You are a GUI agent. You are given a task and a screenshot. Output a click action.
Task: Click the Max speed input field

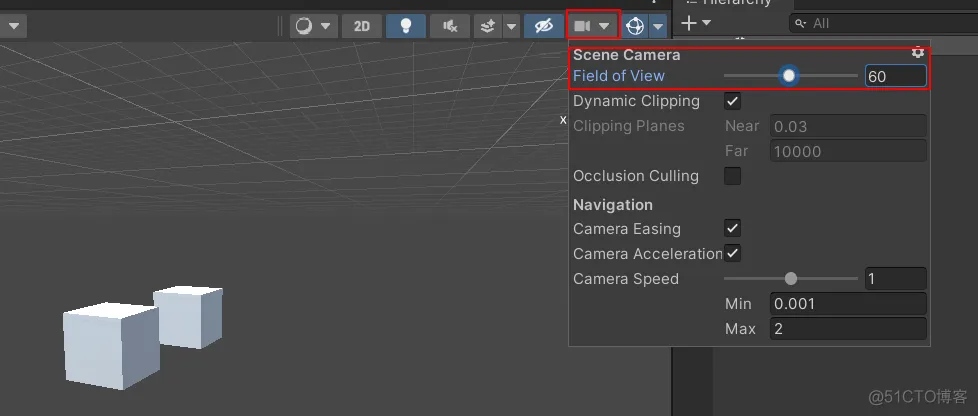(848, 329)
